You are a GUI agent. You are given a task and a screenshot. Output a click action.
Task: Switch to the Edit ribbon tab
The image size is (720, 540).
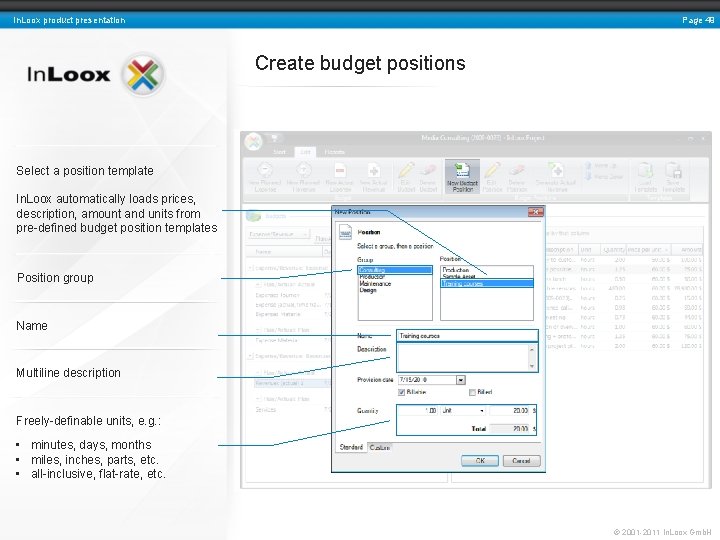(x=305, y=152)
